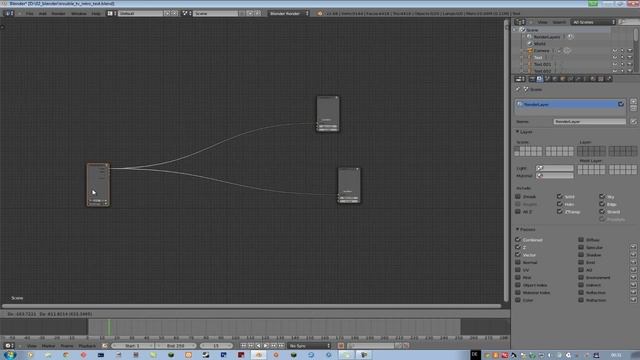Open the Blender Render engine dropdown

[x=289, y=13]
